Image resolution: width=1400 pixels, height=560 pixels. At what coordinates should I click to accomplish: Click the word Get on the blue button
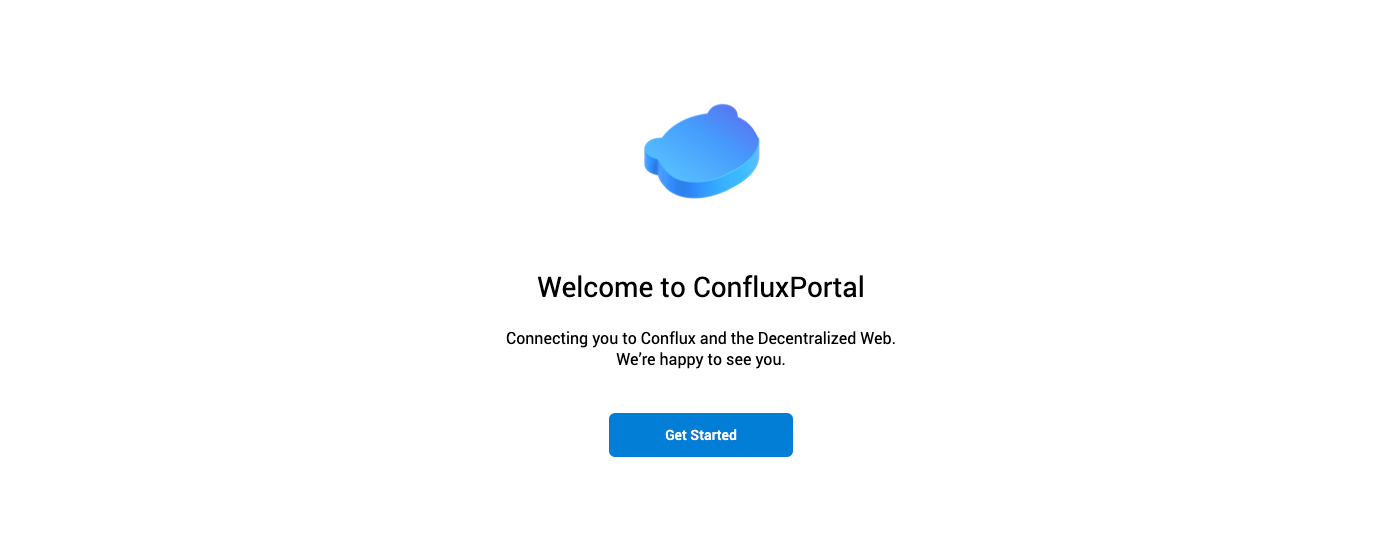click(675, 435)
